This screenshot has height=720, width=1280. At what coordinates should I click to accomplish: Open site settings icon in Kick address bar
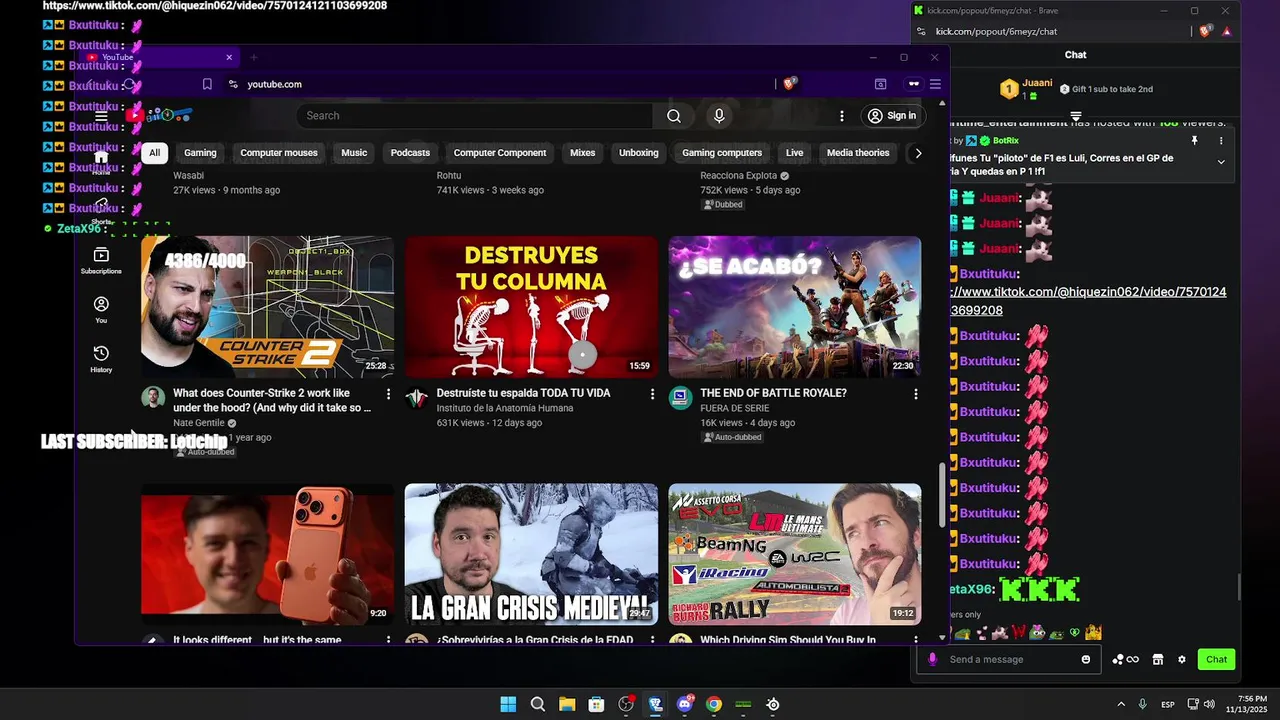point(921,31)
